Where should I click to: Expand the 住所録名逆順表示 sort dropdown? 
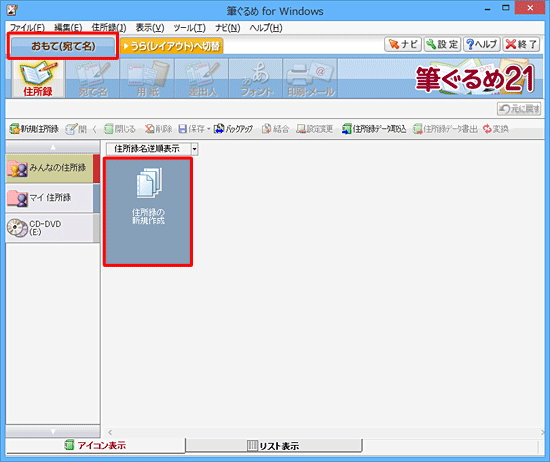coord(194,149)
